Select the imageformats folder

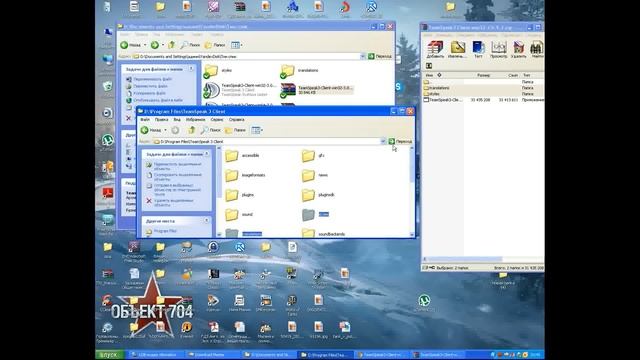pos(245,175)
